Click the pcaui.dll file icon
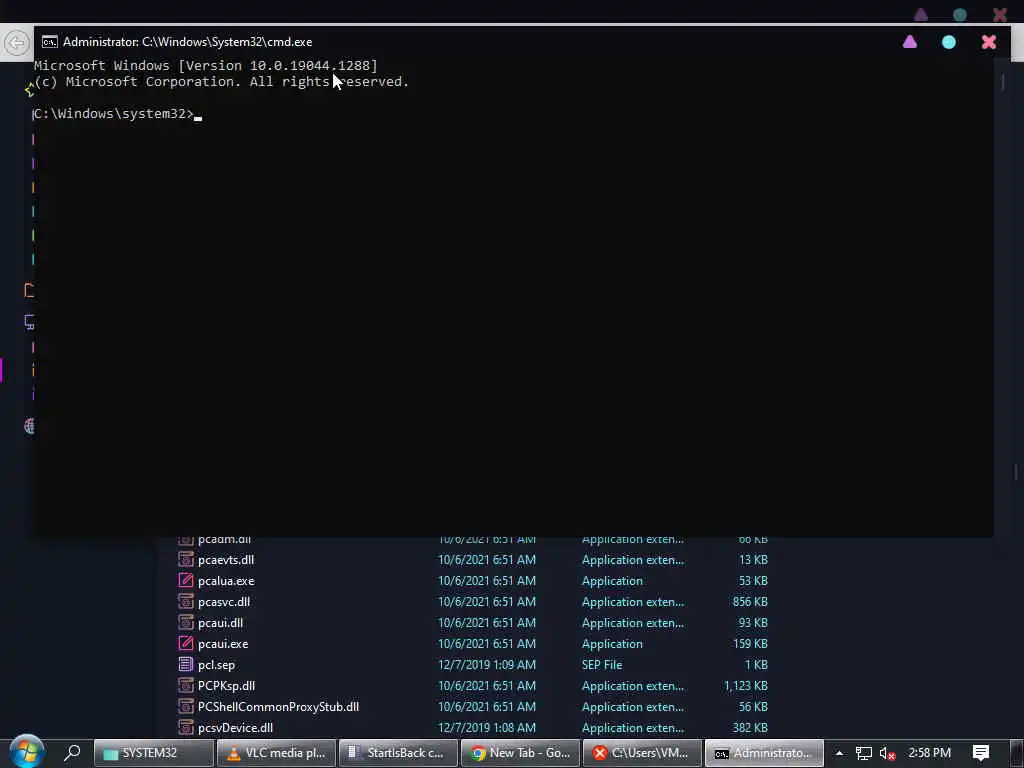The width and height of the screenshot is (1024, 768). 186,622
